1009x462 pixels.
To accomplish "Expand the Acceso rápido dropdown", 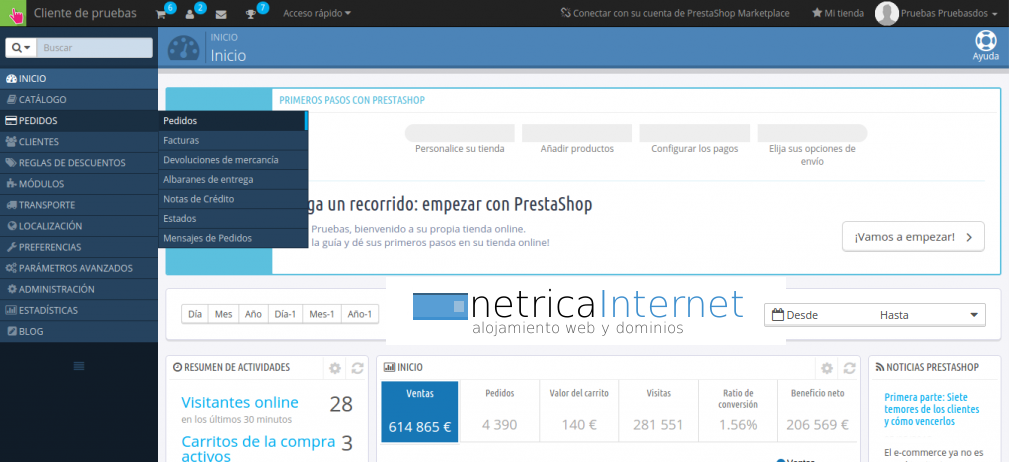I will [317, 13].
